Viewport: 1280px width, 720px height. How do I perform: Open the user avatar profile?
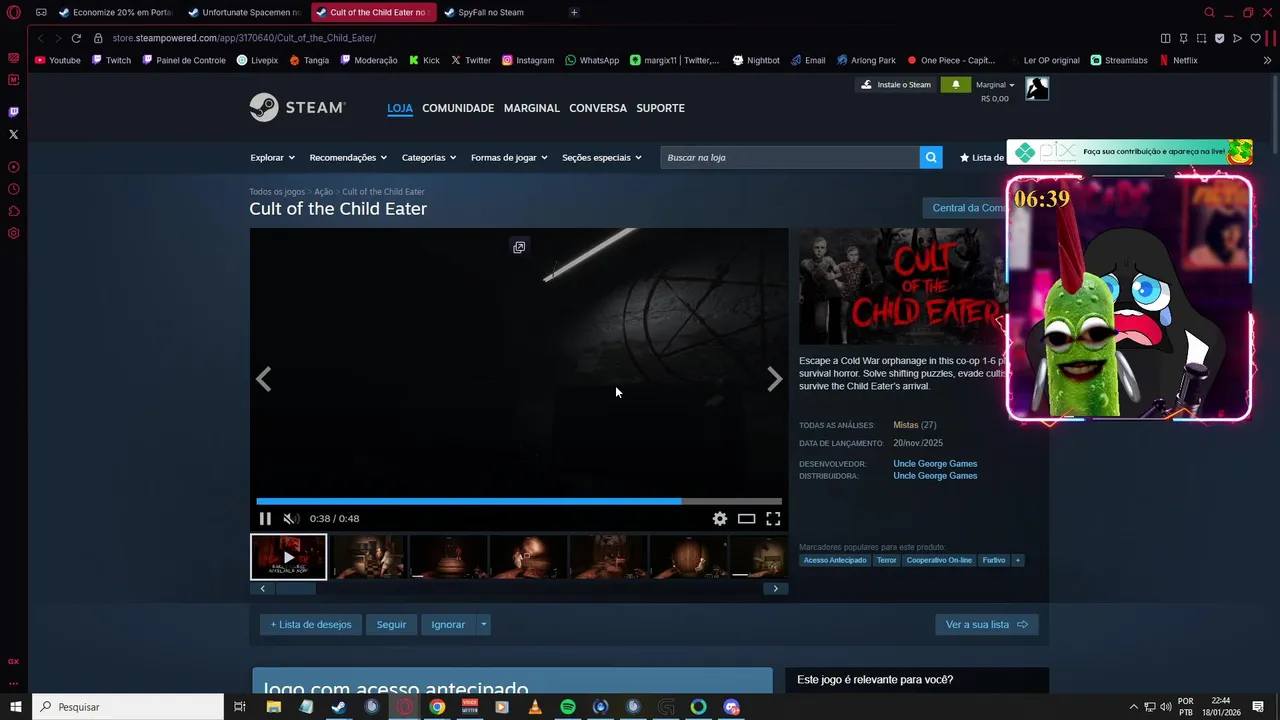pyautogui.click(x=1037, y=88)
